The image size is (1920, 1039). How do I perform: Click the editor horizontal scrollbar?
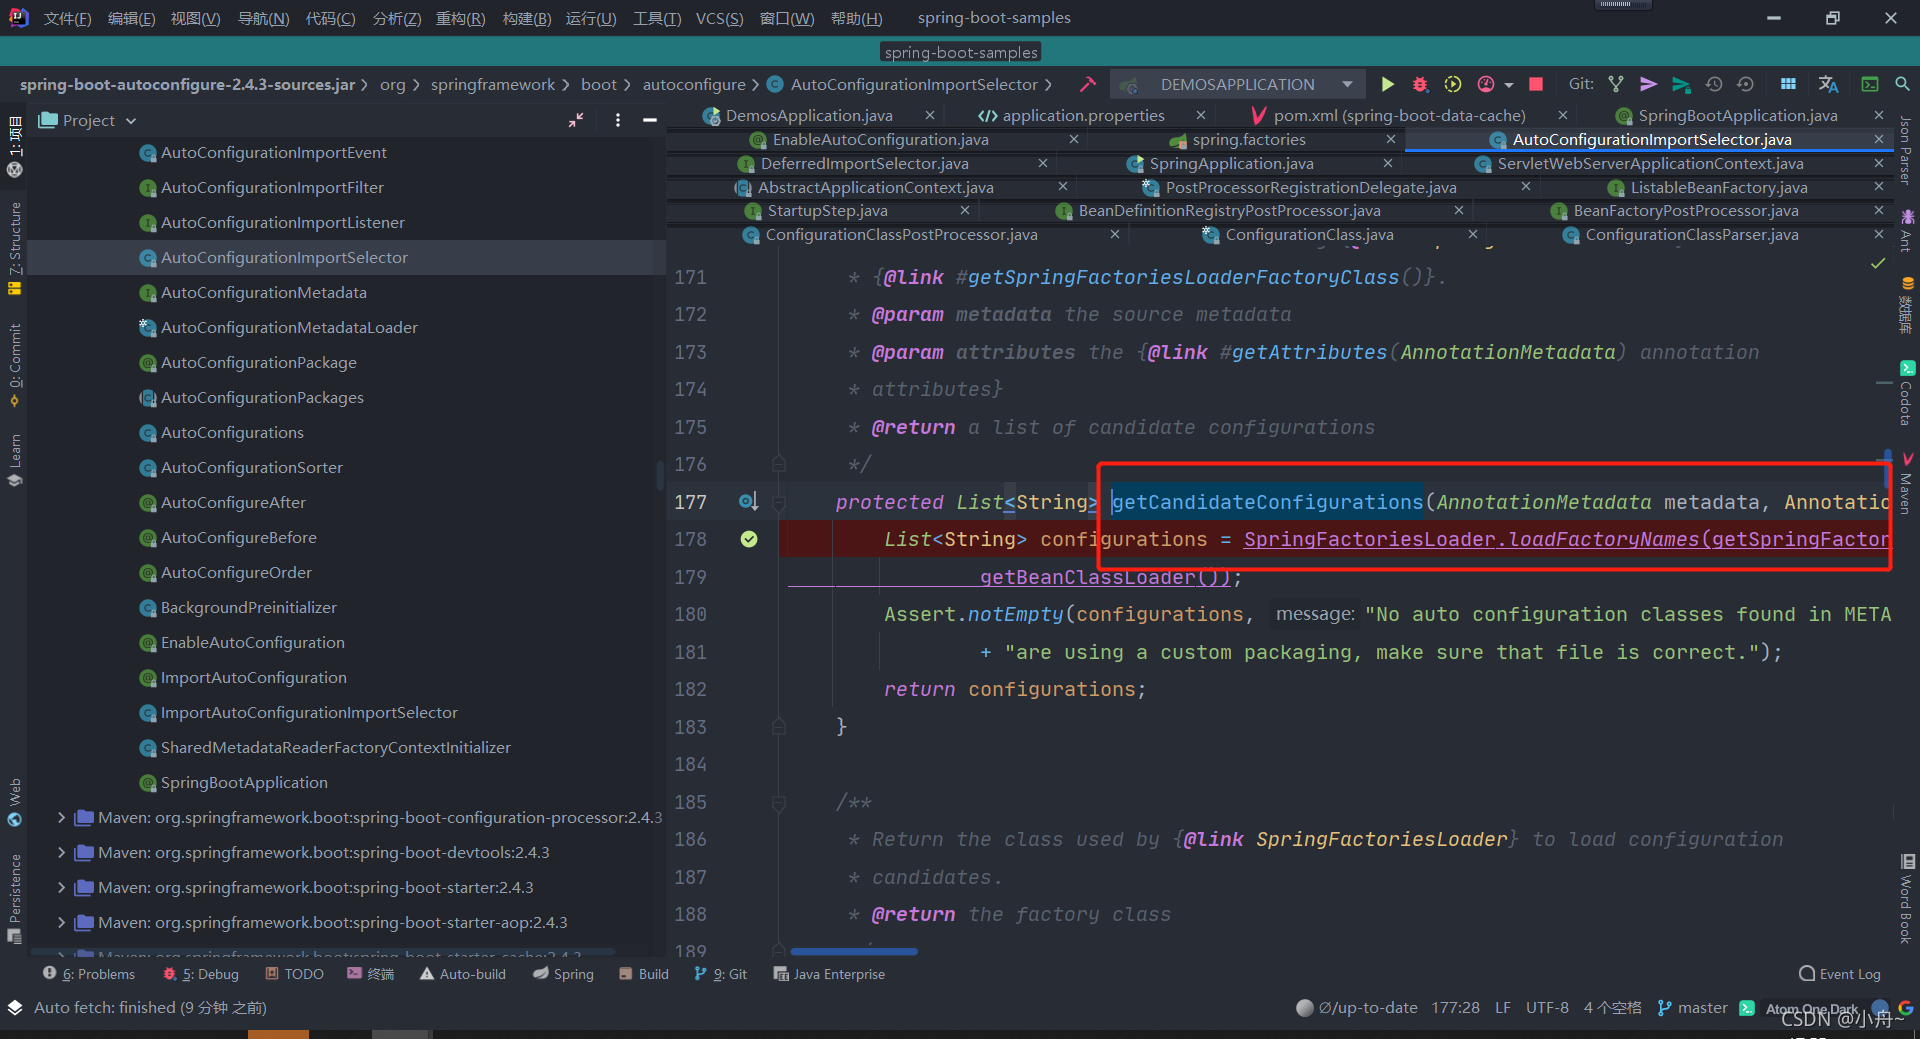click(855, 951)
